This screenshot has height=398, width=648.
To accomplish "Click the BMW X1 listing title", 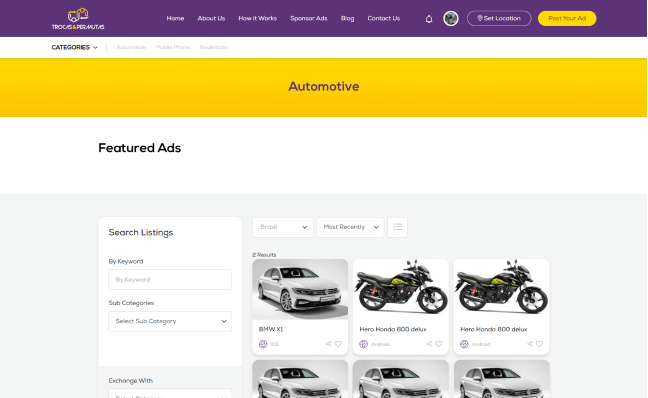I will click(x=271, y=329).
